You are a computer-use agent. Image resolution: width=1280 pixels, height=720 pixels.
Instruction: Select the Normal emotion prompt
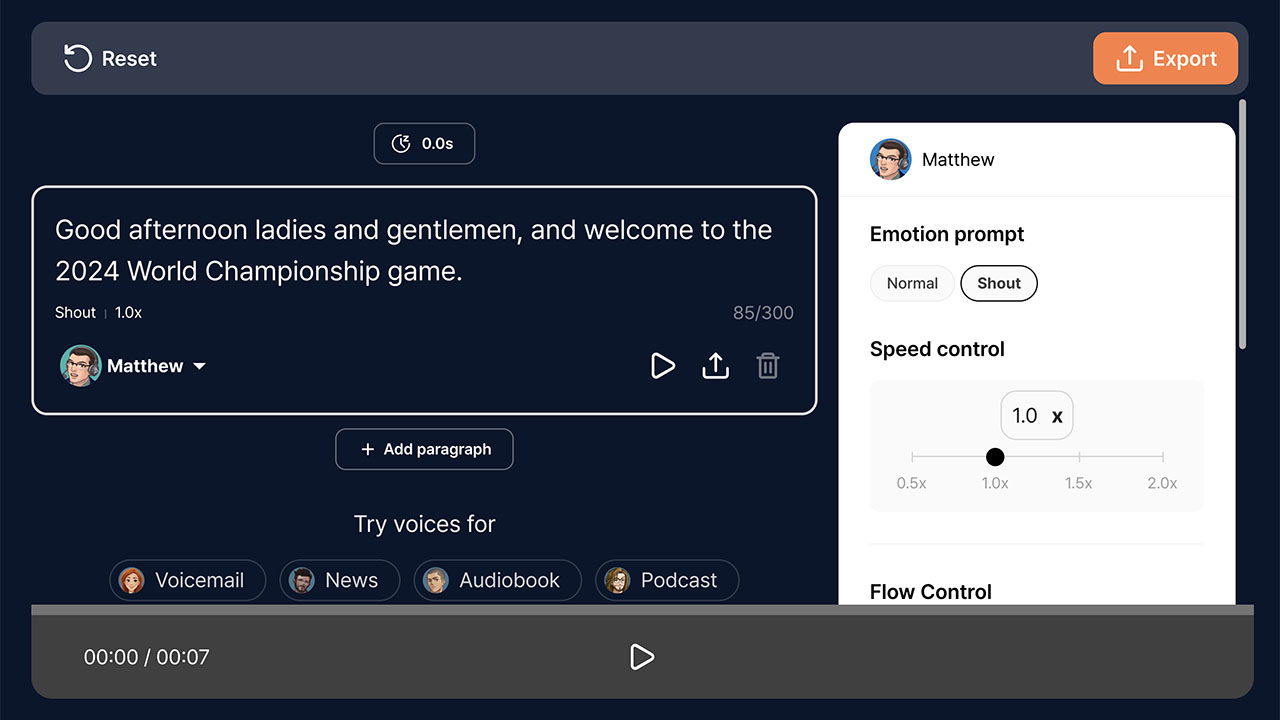coord(911,283)
